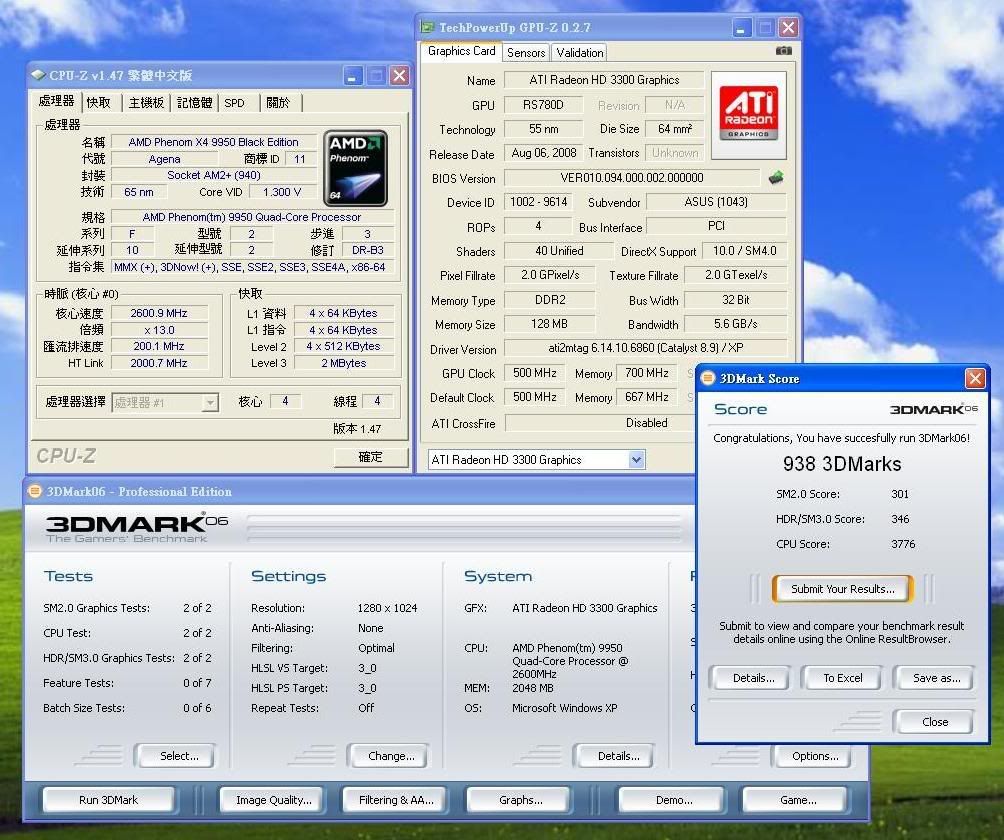Screen dimensions: 1004x840
Task: Click the GPU-Z screenshot camera icon
Action: pyautogui.click(x=783, y=51)
